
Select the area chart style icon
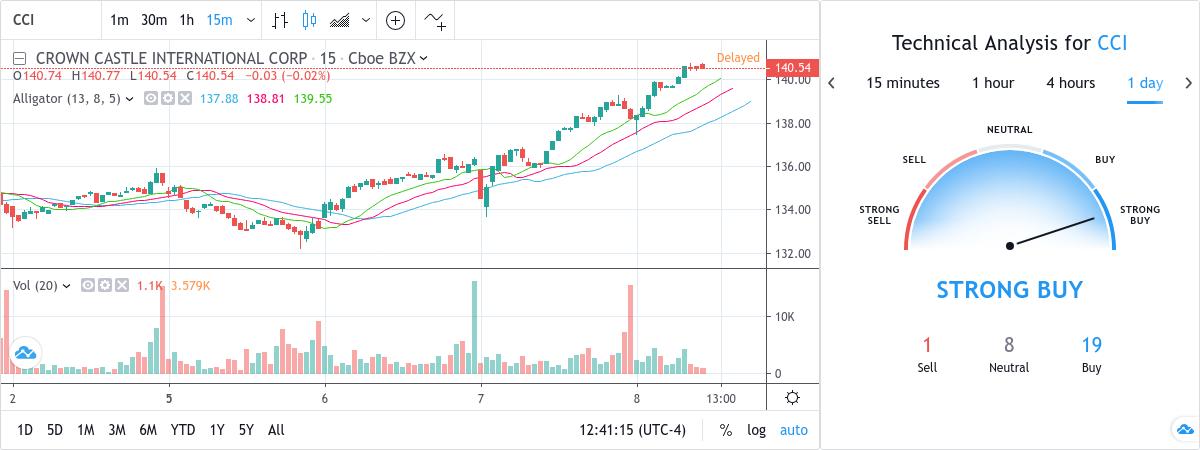tap(340, 20)
